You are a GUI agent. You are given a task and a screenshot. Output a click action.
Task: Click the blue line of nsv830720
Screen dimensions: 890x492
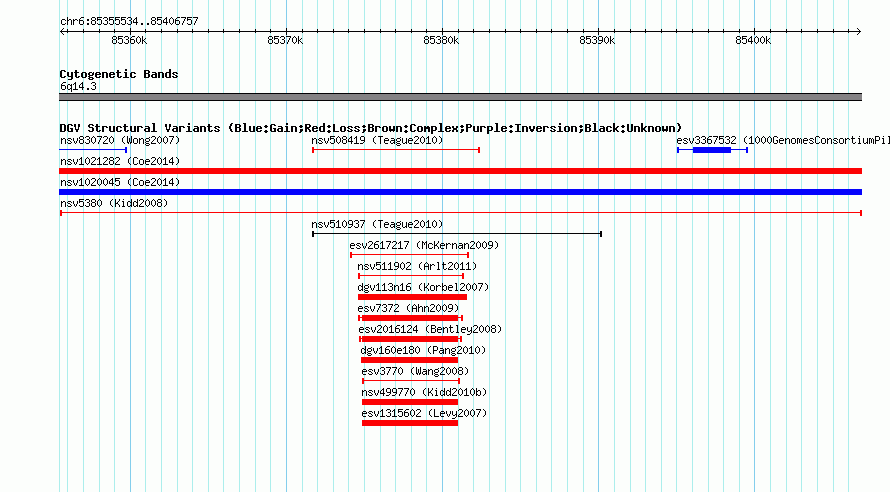tap(93, 150)
